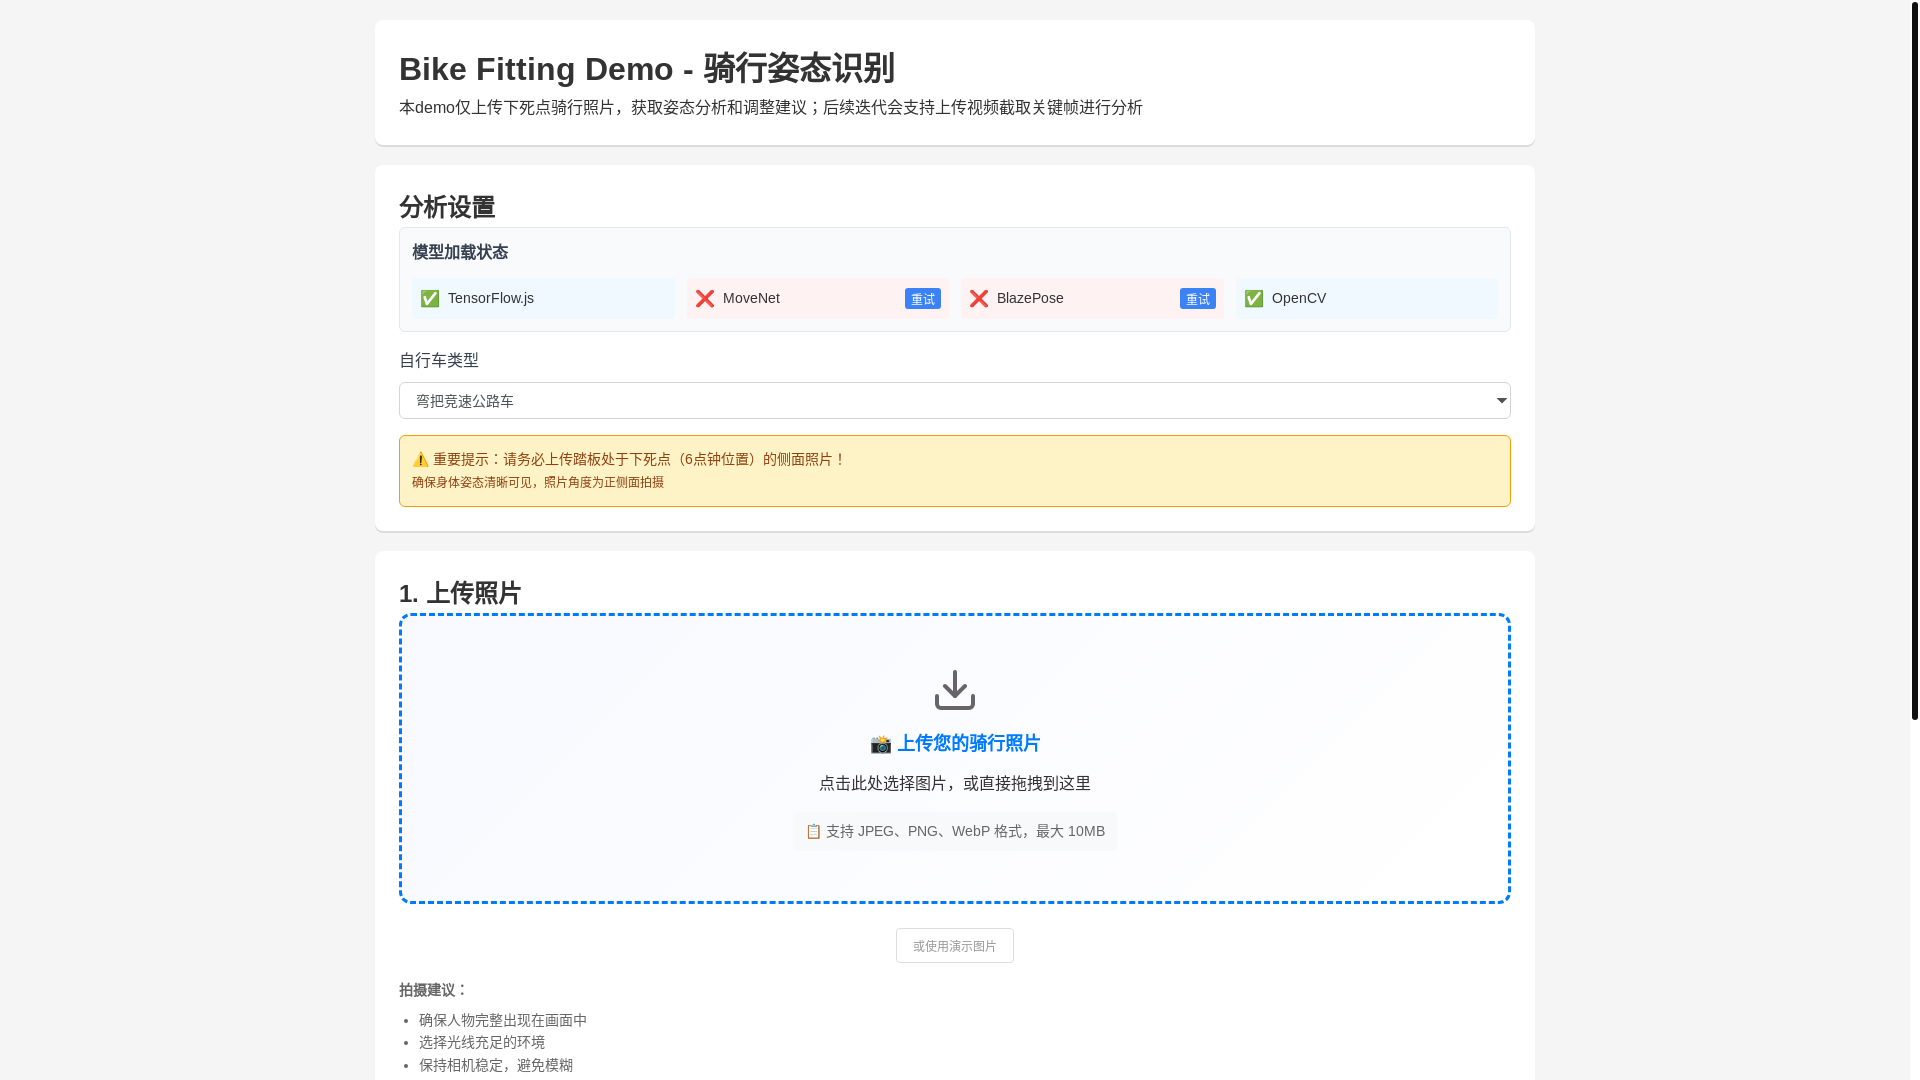Click the OpenCV status label
The width and height of the screenshot is (1920, 1080).
pyautogui.click(x=1299, y=298)
